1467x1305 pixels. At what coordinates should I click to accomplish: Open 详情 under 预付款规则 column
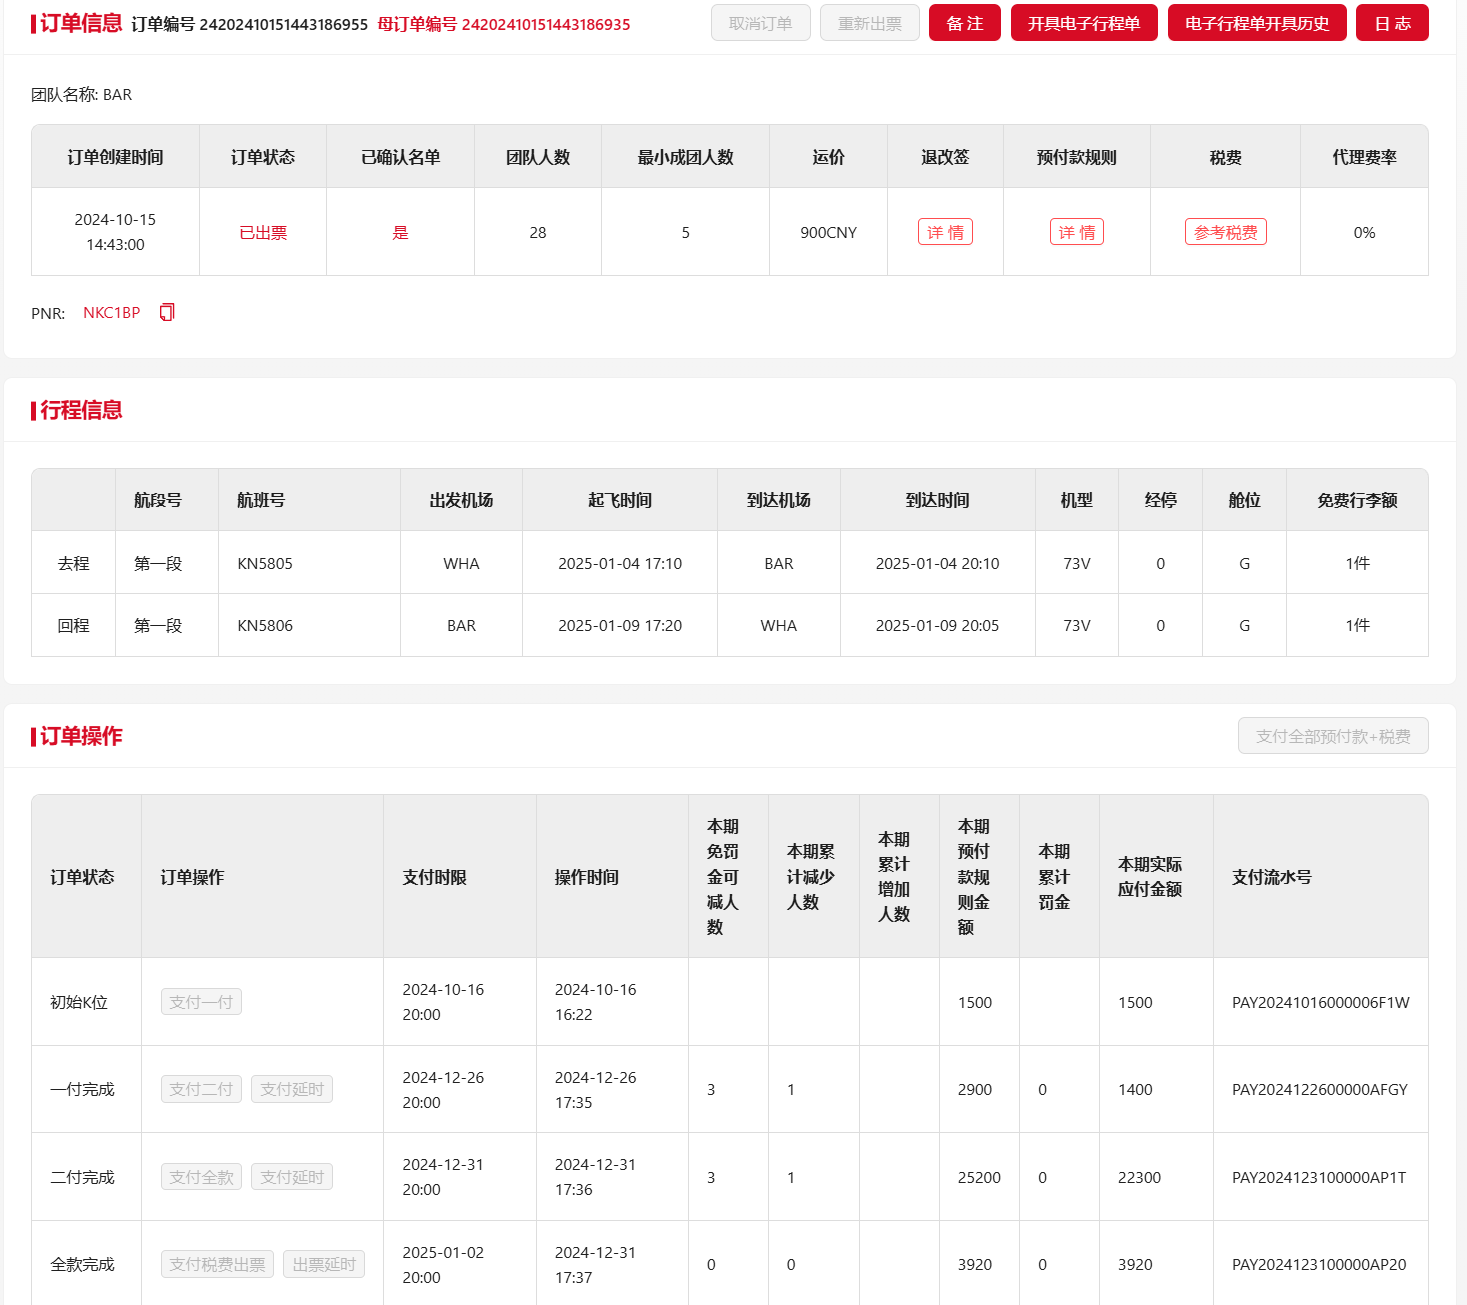pos(1076,232)
